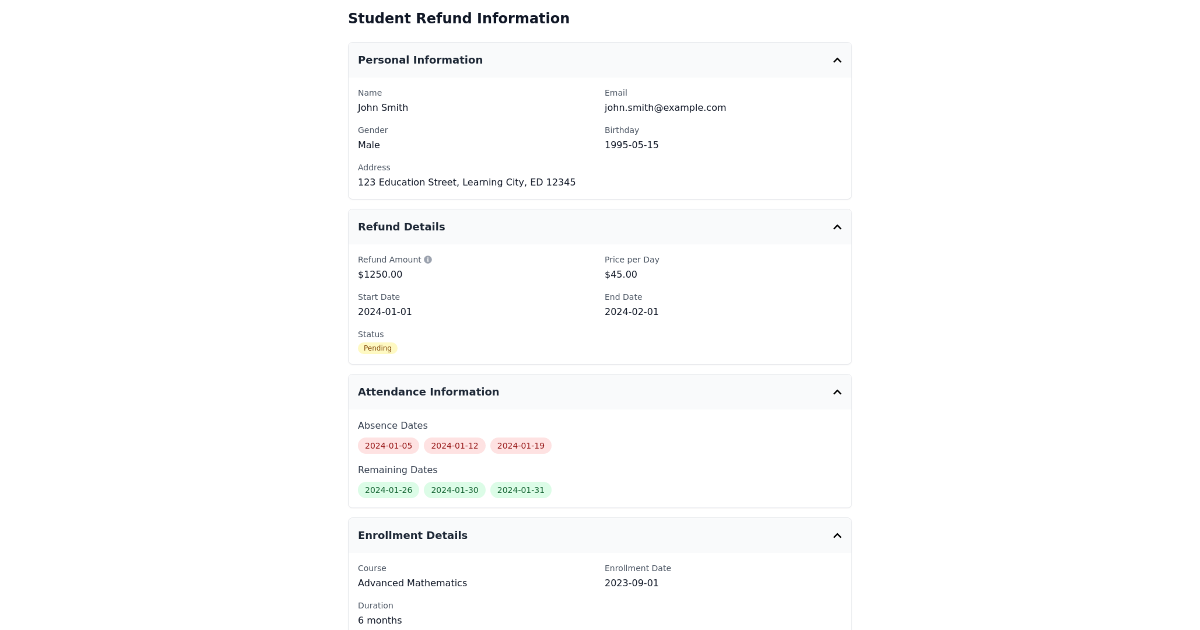Collapse the Refund Details section chevron
1200x630 pixels.
point(837,227)
